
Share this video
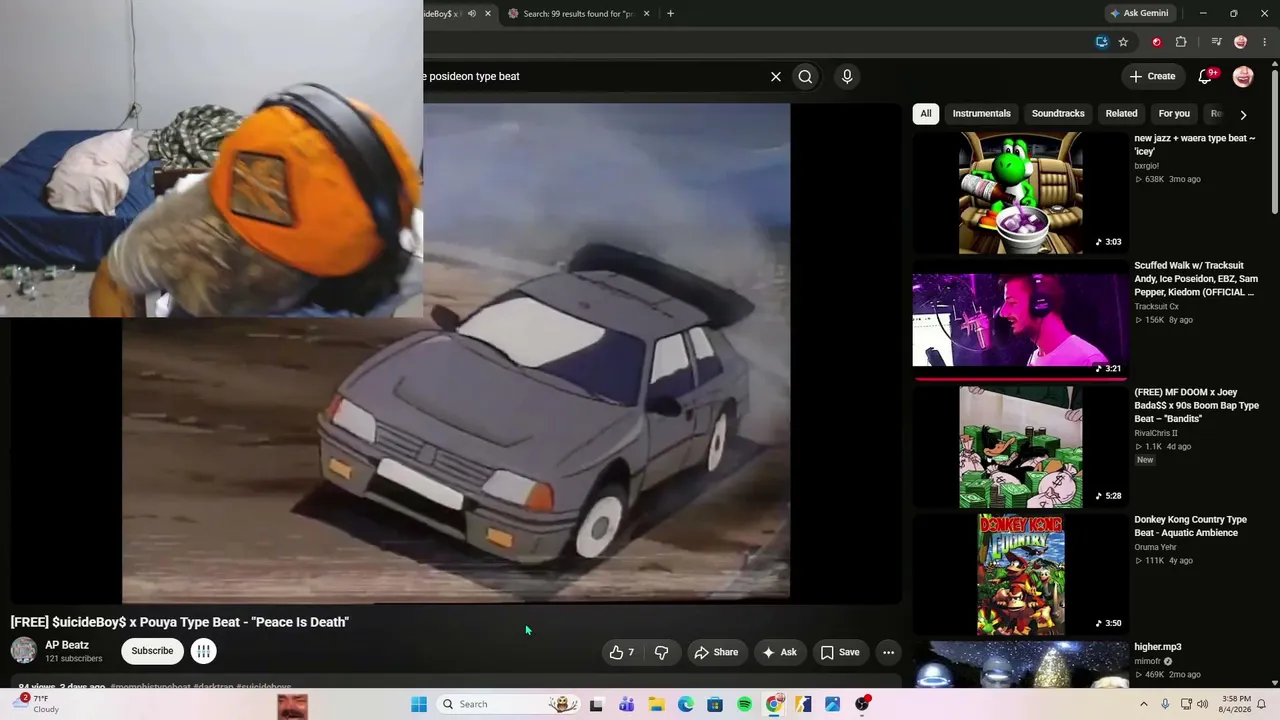[x=716, y=652]
